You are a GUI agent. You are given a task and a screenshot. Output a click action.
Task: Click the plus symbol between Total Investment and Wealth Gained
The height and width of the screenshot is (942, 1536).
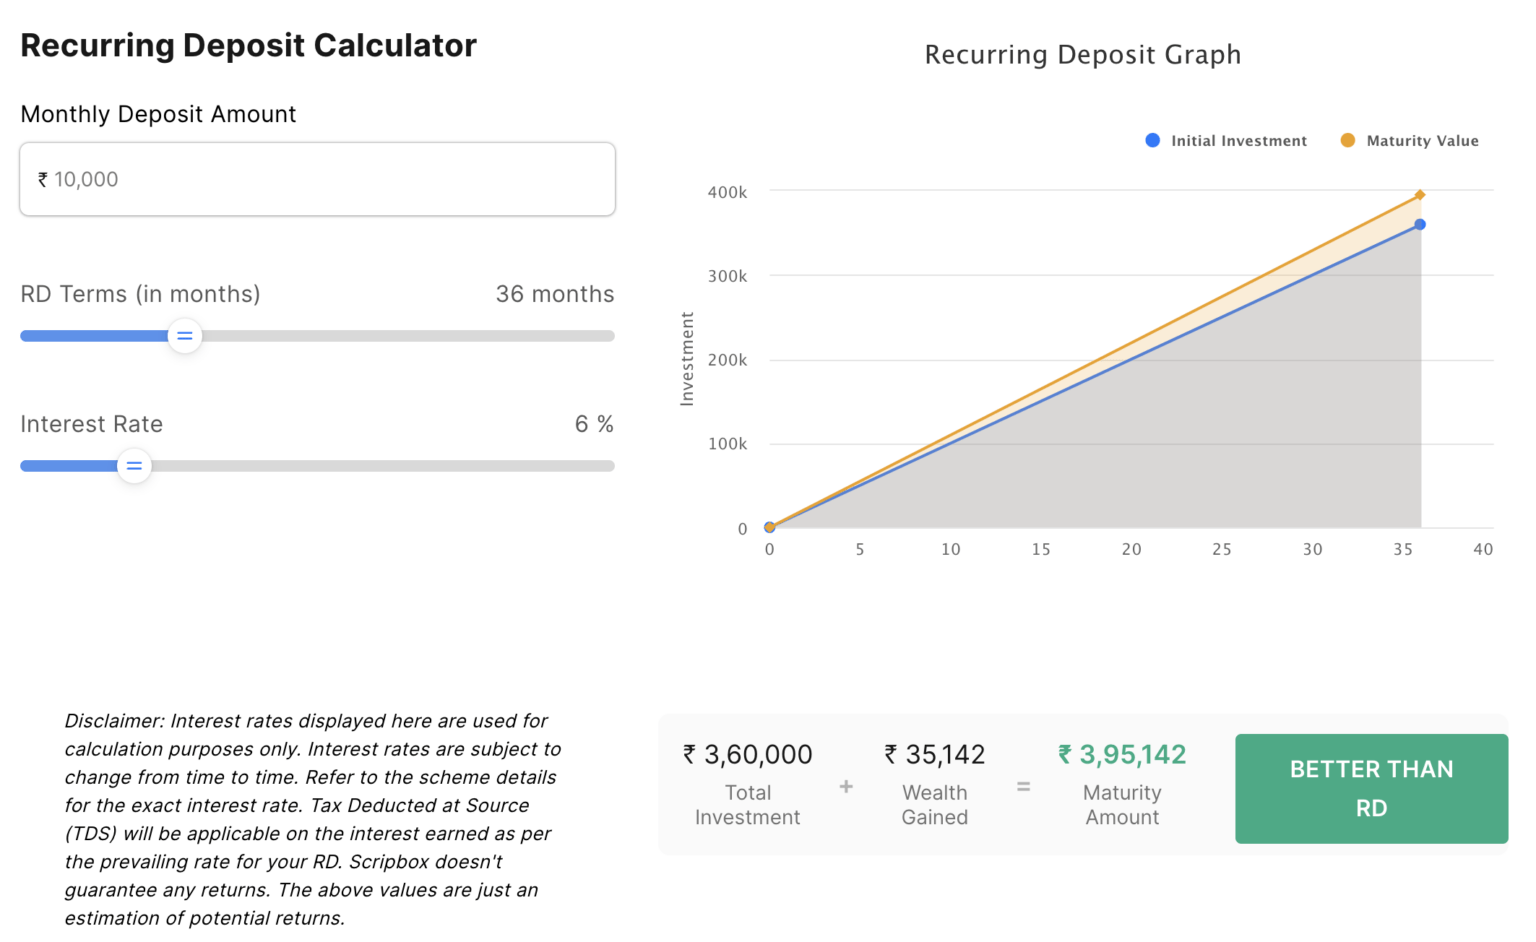click(x=846, y=786)
